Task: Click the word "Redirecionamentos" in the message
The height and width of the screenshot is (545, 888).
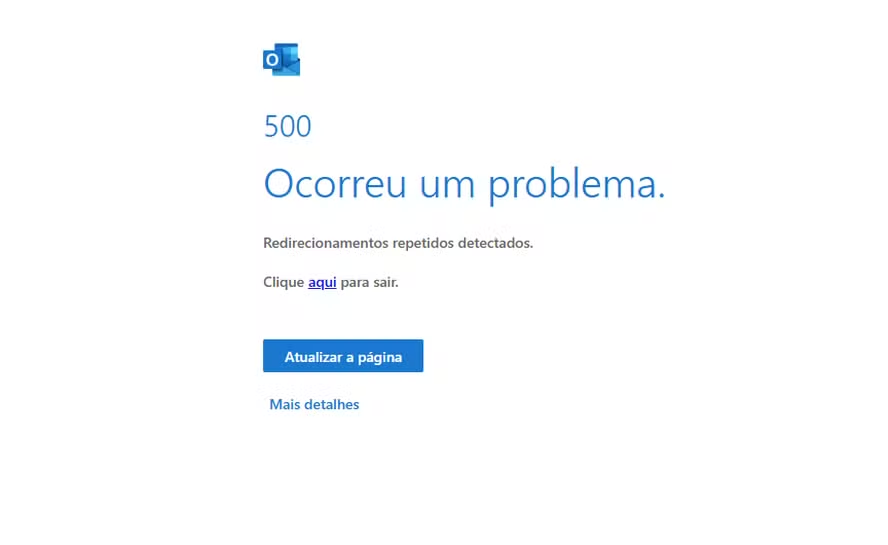Action: tap(326, 243)
